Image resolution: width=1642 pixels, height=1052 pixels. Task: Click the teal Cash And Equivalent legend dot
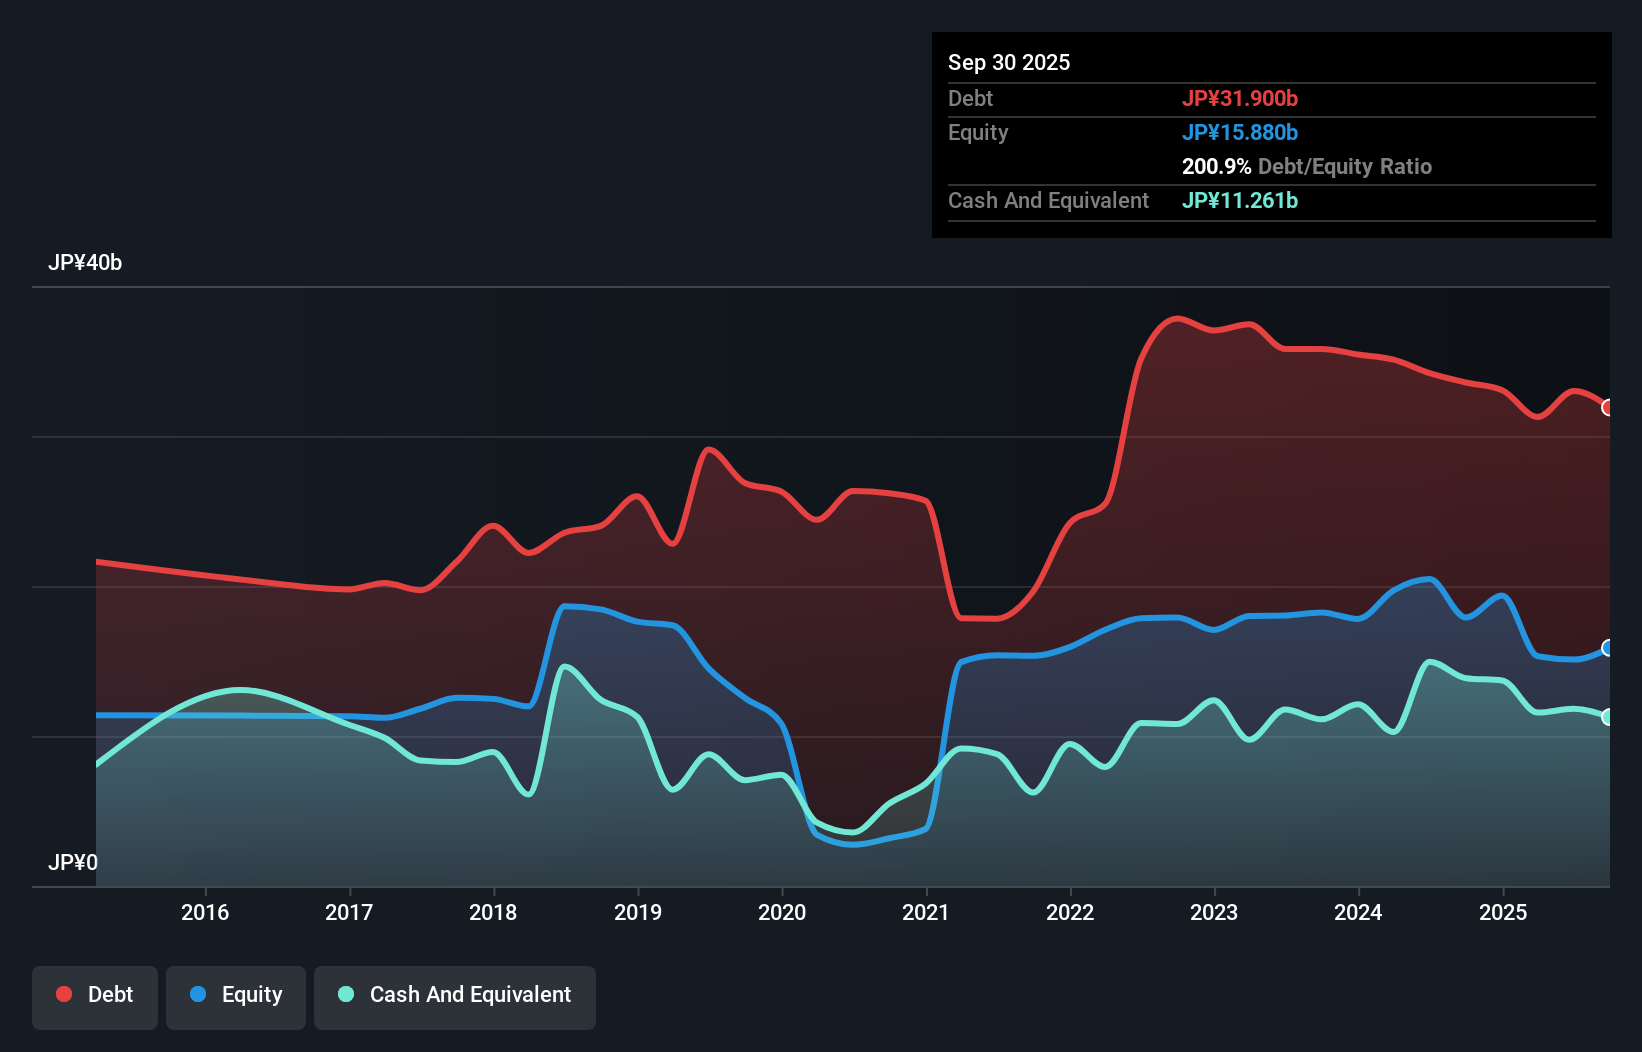point(345,995)
